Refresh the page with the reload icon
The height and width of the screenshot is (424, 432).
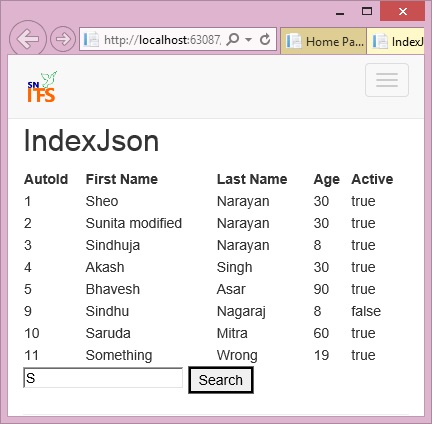(265, 39)
